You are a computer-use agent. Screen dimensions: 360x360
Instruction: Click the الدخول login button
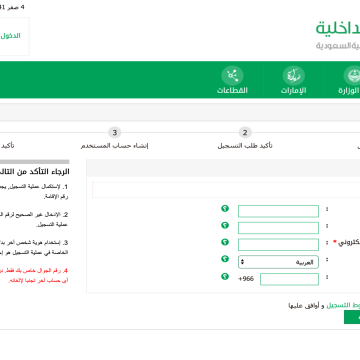click(x=11, y=36)
